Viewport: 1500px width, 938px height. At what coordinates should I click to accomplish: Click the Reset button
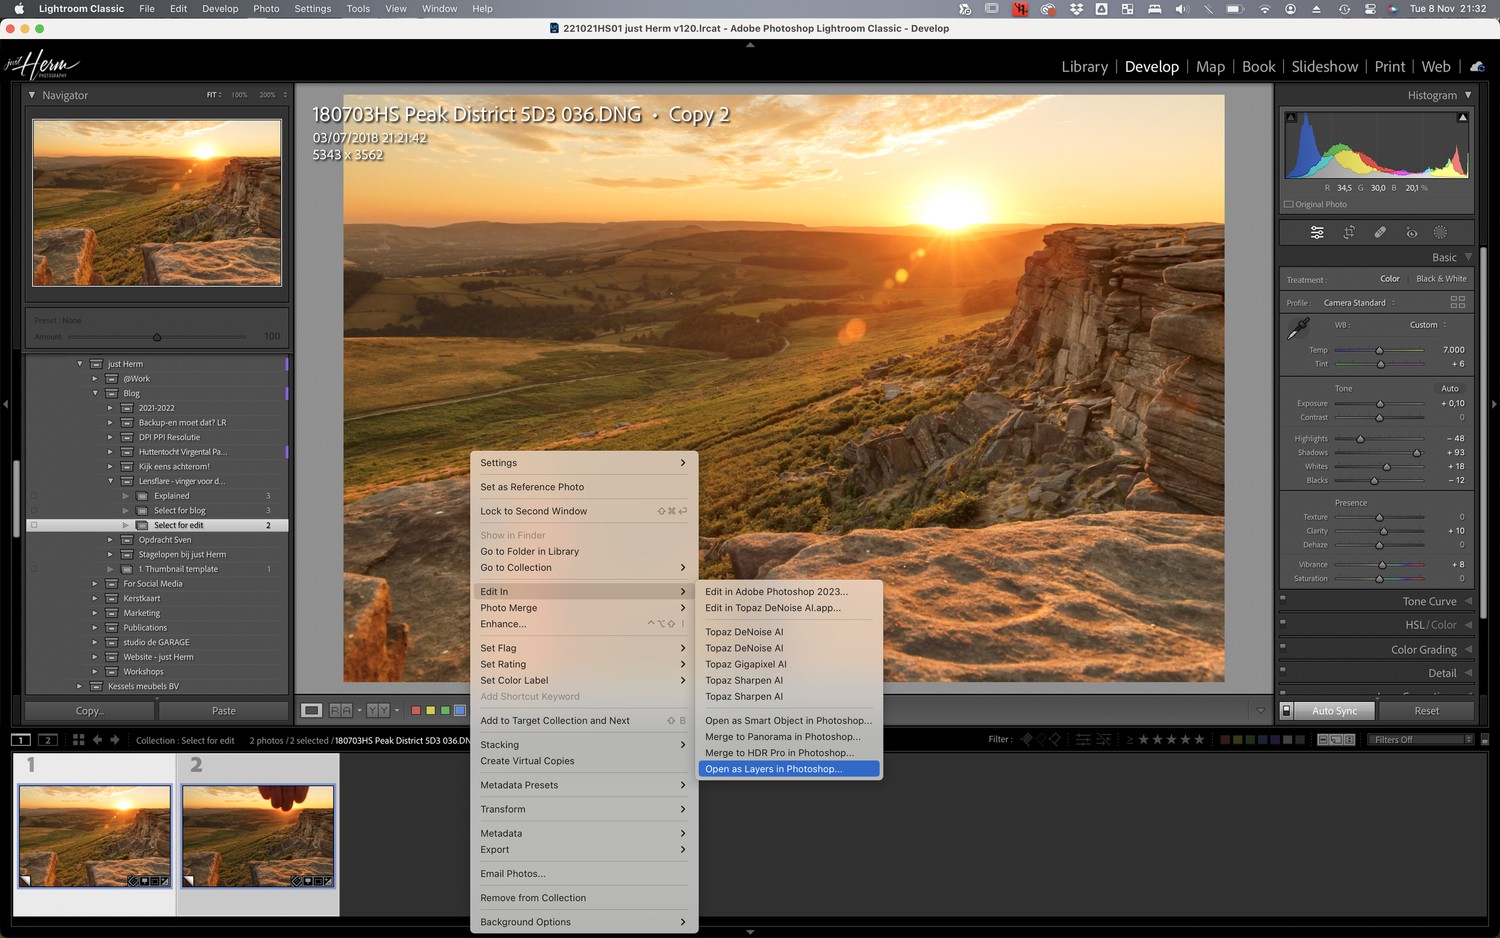click(x=1426, y=711)
